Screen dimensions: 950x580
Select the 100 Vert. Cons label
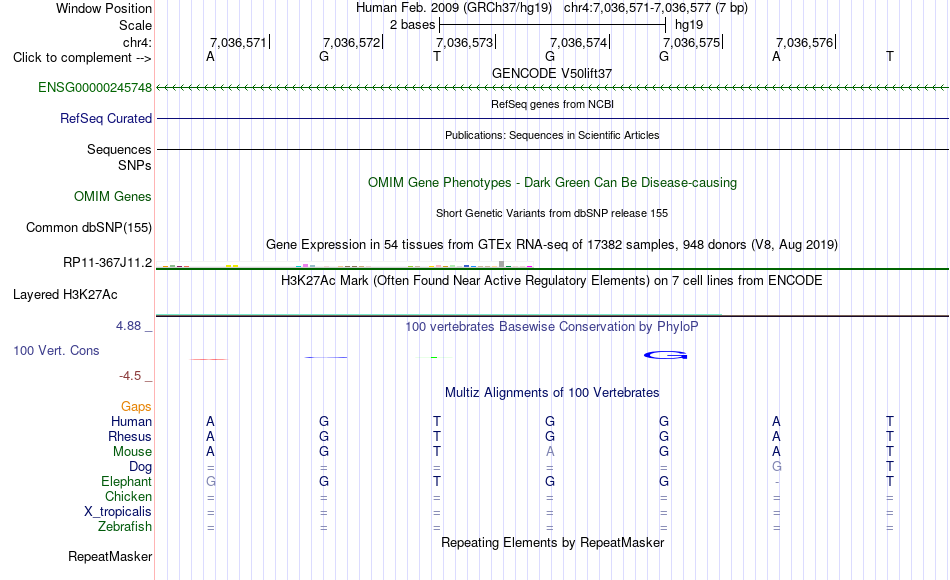pos(56,351)
